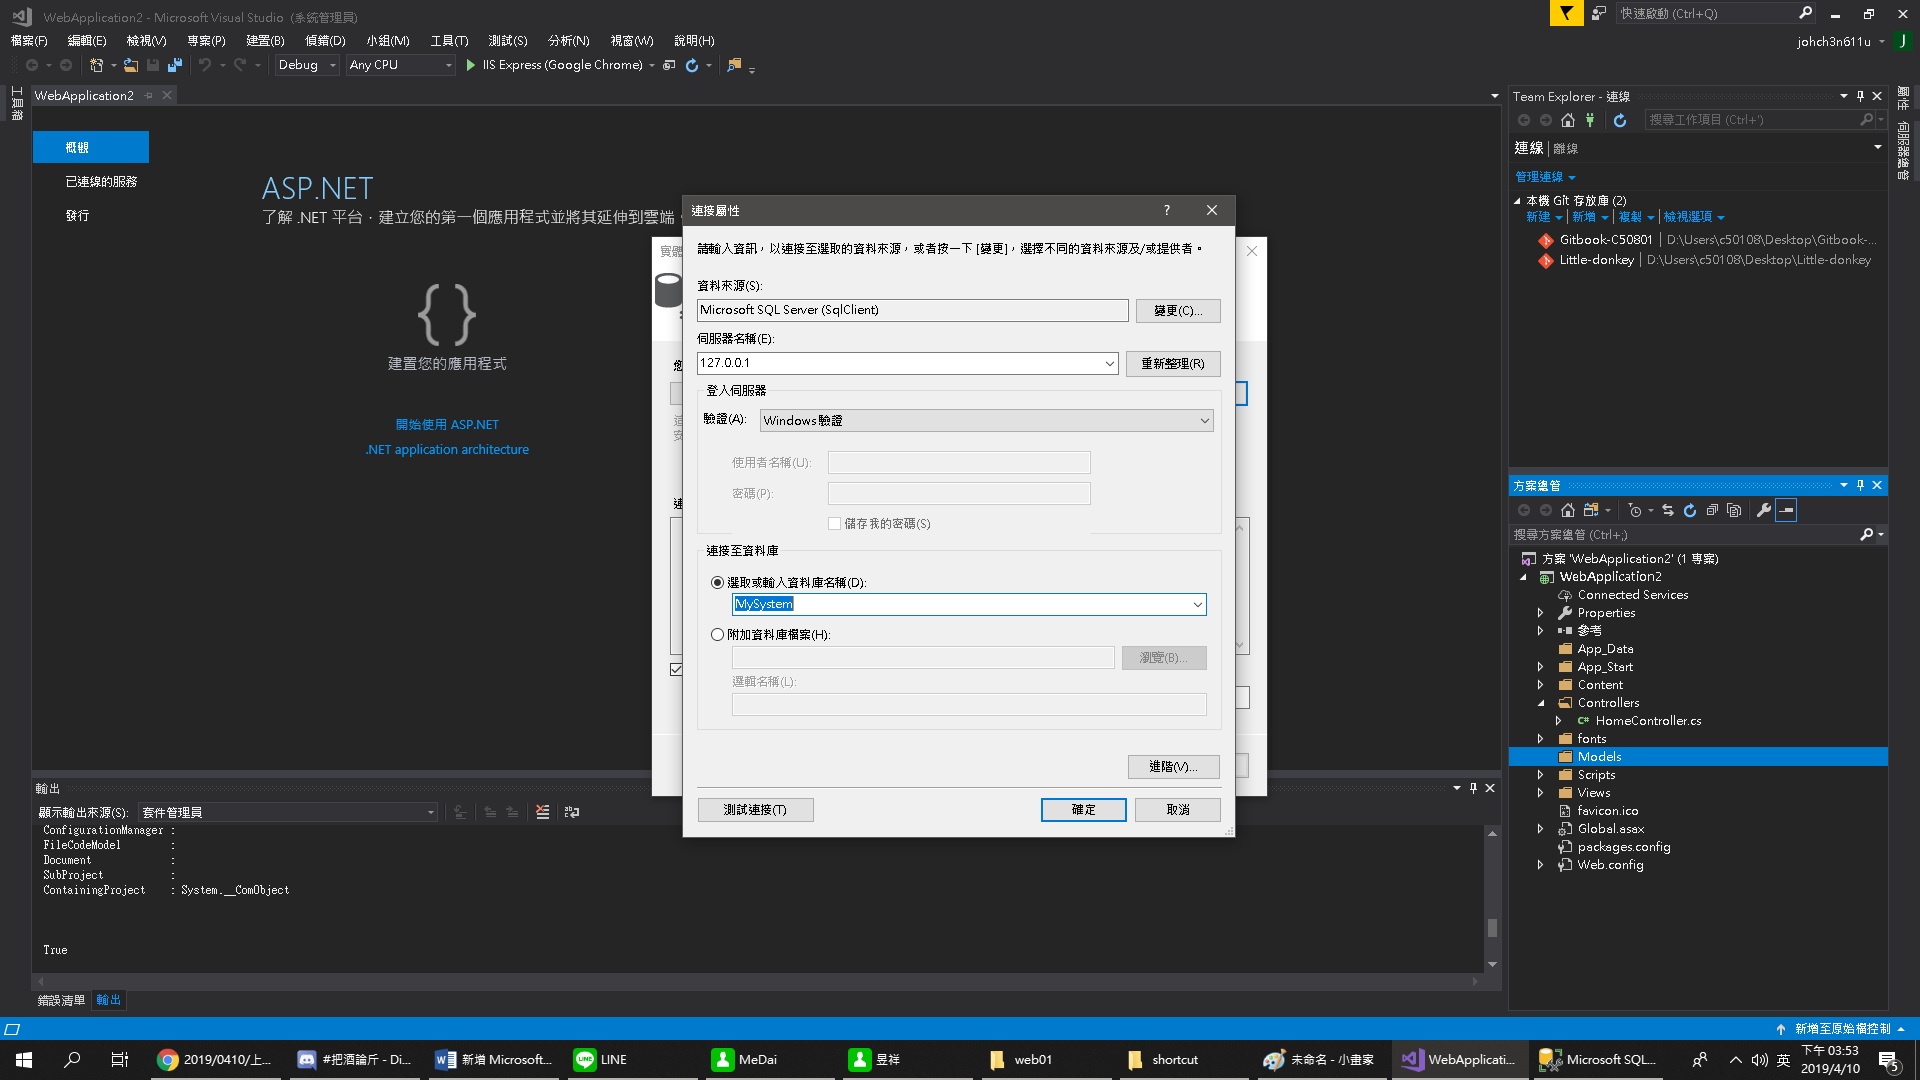Expand the Web.config node
The height and width of the screenshot is (1080, 1920).
(x=1540, y=865)
